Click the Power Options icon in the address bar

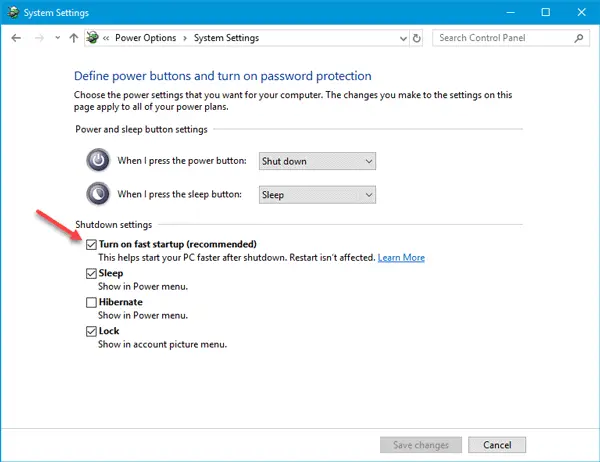point(92,38)
